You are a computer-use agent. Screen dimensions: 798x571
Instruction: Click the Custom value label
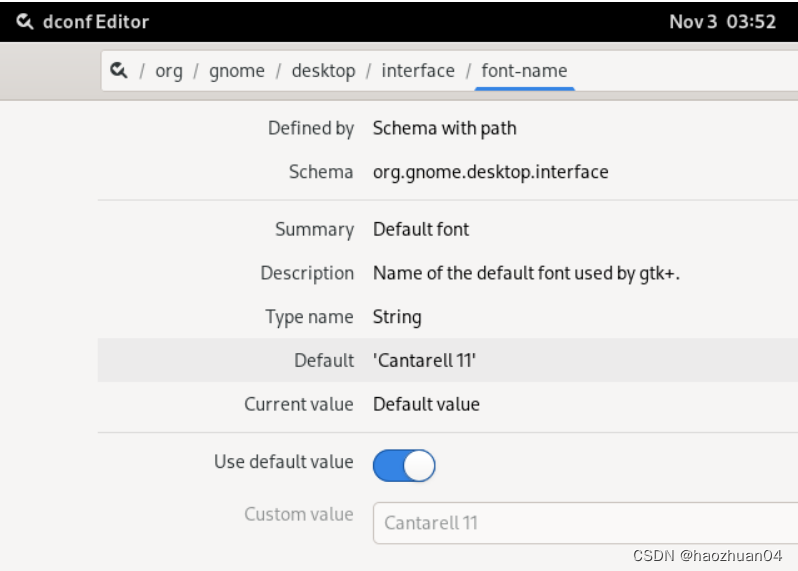point(299,514)
